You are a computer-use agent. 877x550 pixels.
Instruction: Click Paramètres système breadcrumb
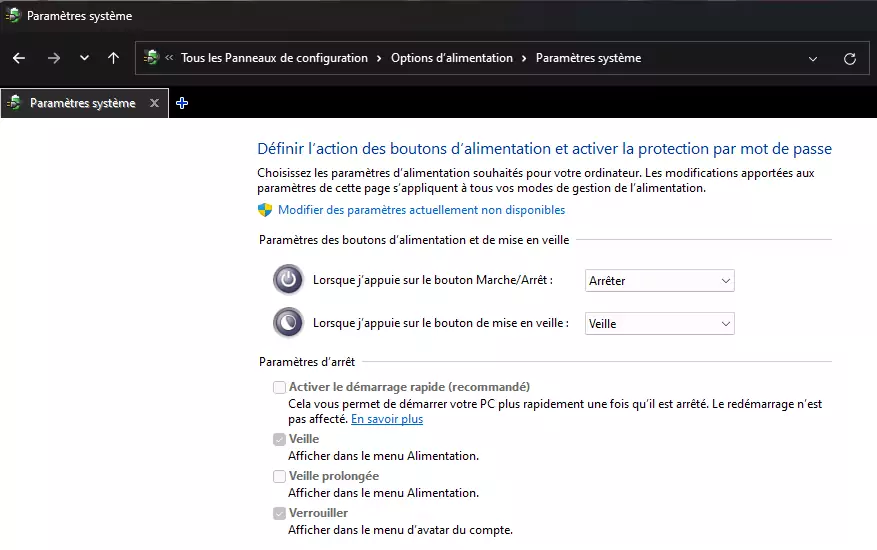pyautogui.click(x=588, y=58)
